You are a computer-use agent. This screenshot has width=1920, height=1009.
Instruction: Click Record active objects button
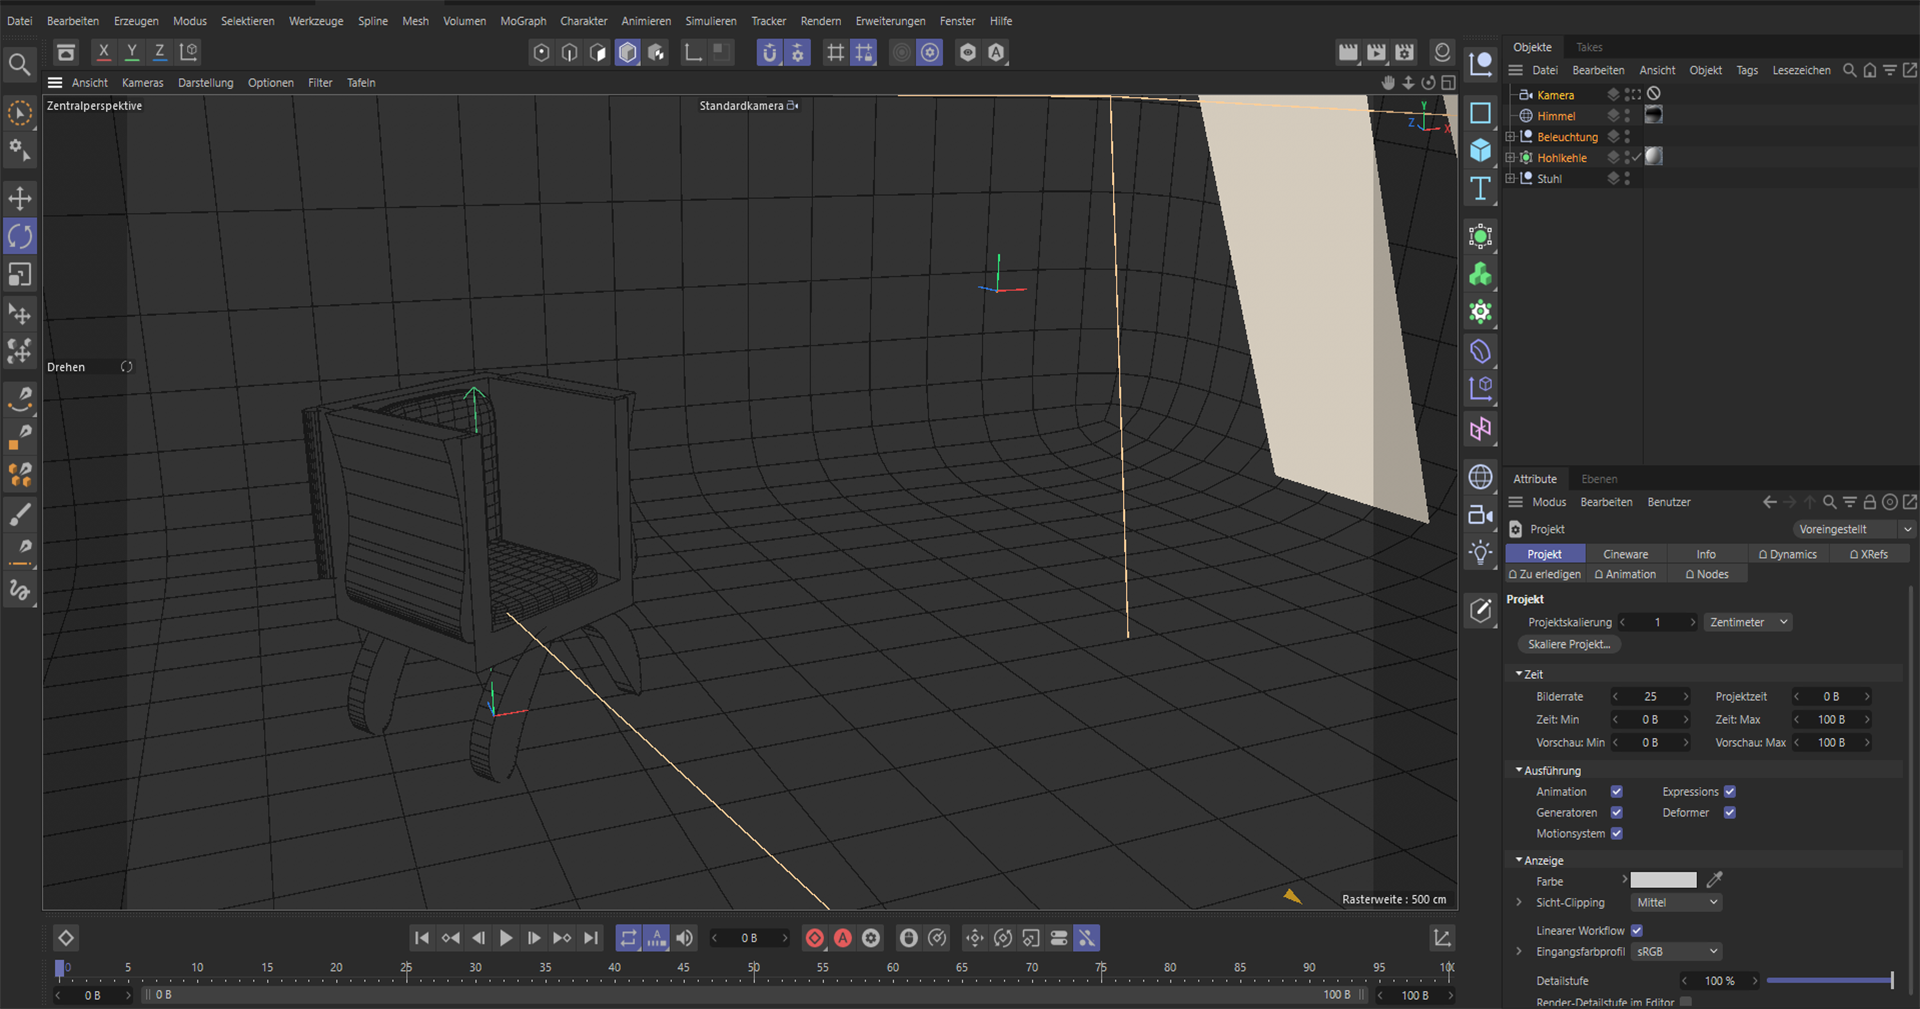coord(815,938)
